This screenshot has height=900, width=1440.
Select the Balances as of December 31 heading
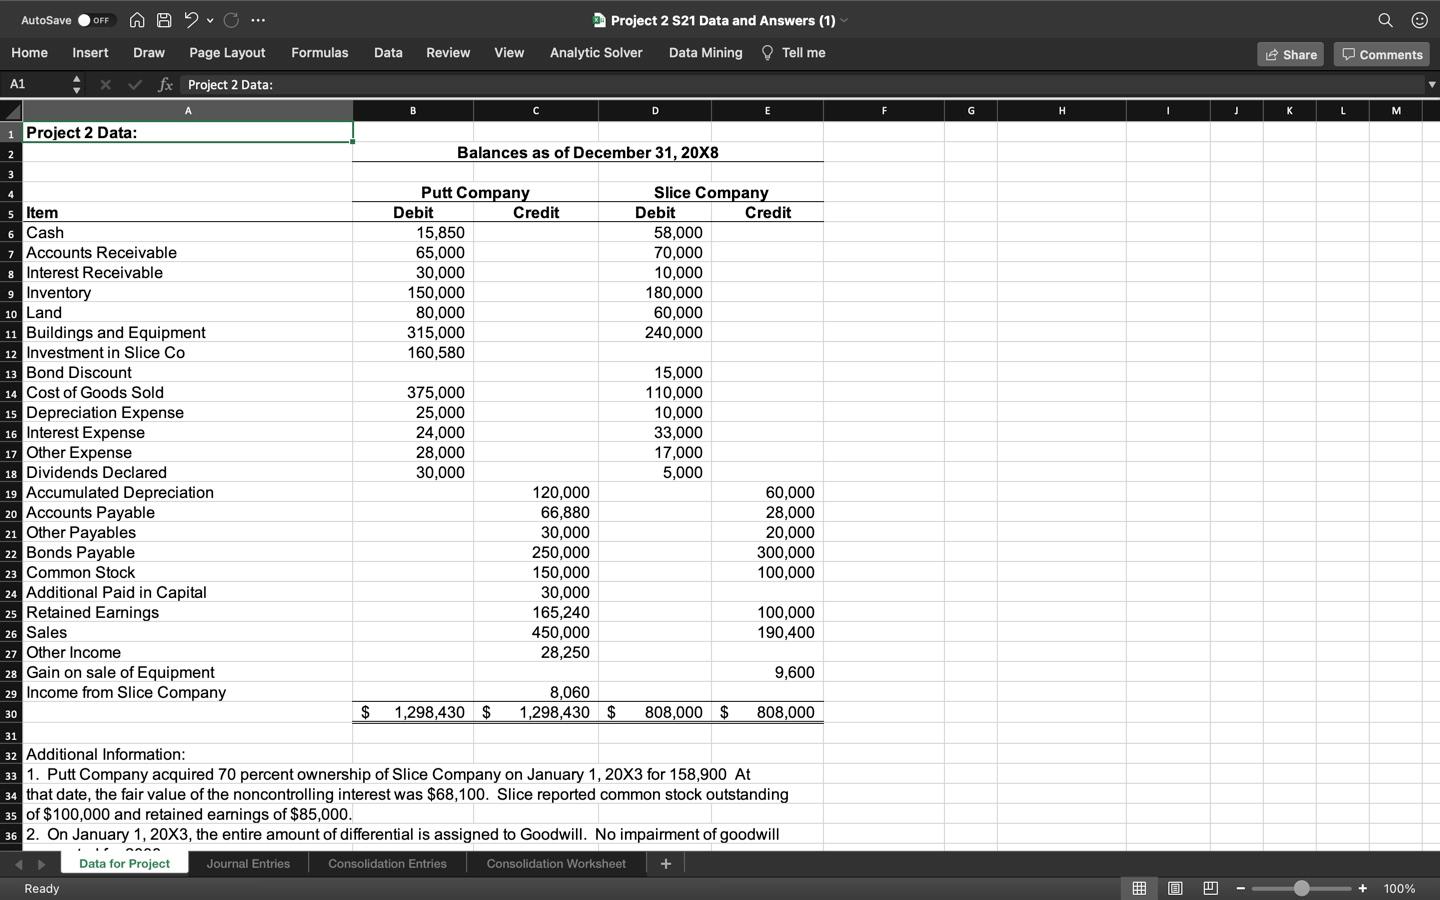(588, 153)
